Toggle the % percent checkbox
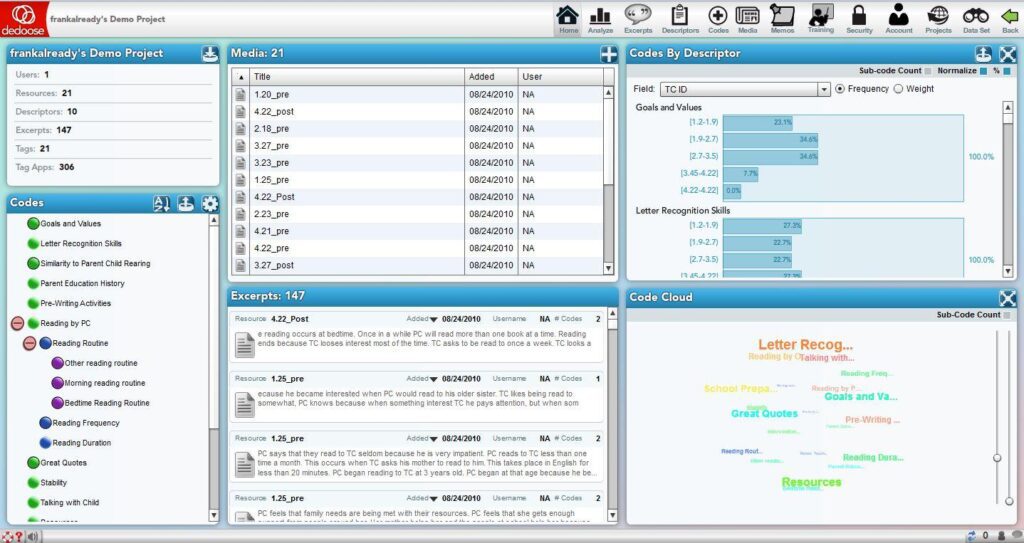The width and height of the screenshot is (1024, 543). (x=1006, y=71)
